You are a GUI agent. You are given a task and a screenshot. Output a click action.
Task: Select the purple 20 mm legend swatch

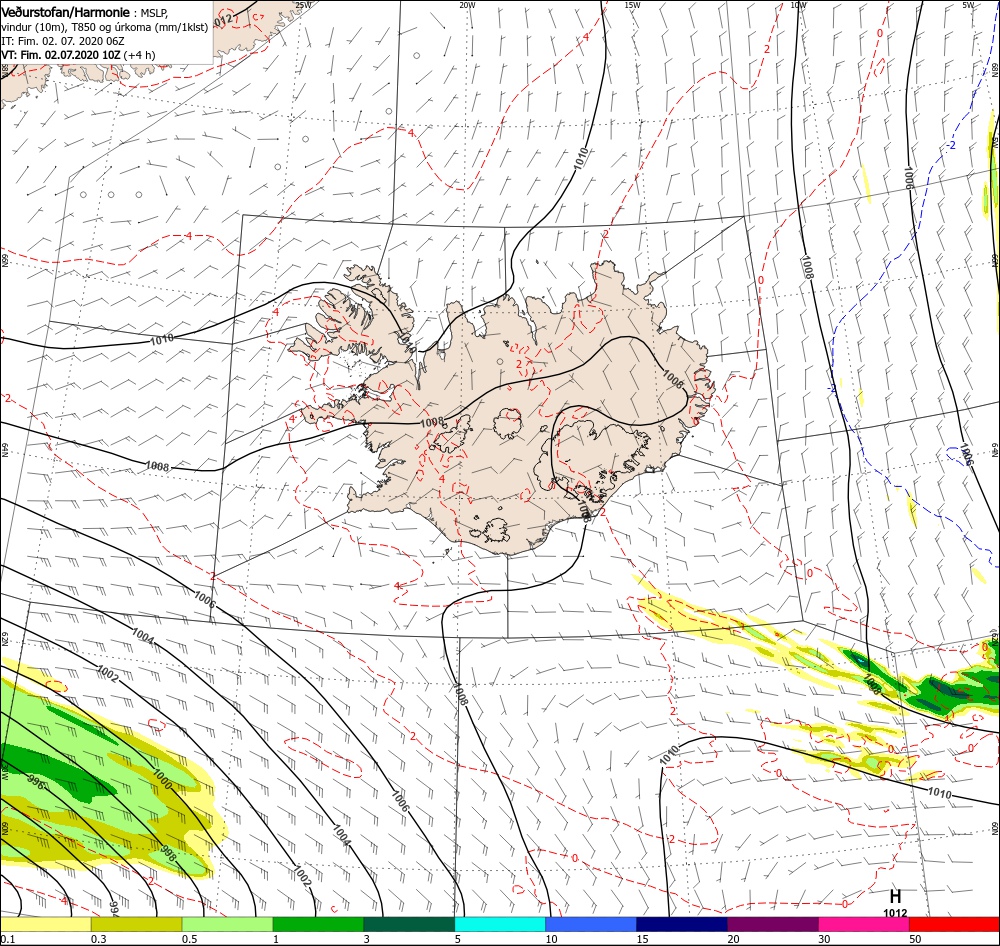[772, 924]
